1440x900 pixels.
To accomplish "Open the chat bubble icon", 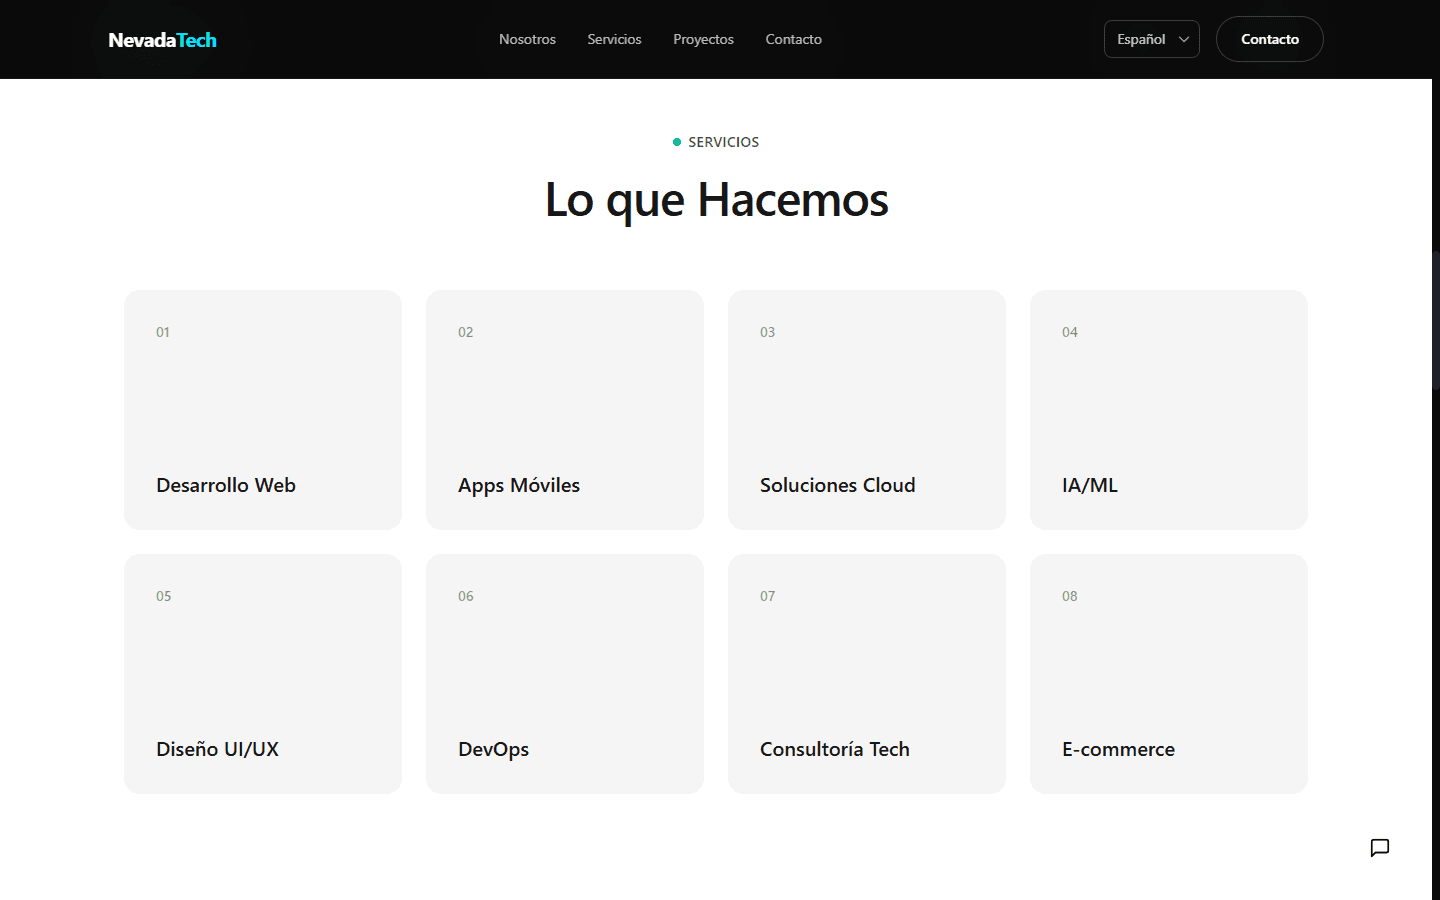I will (1380, 848).
